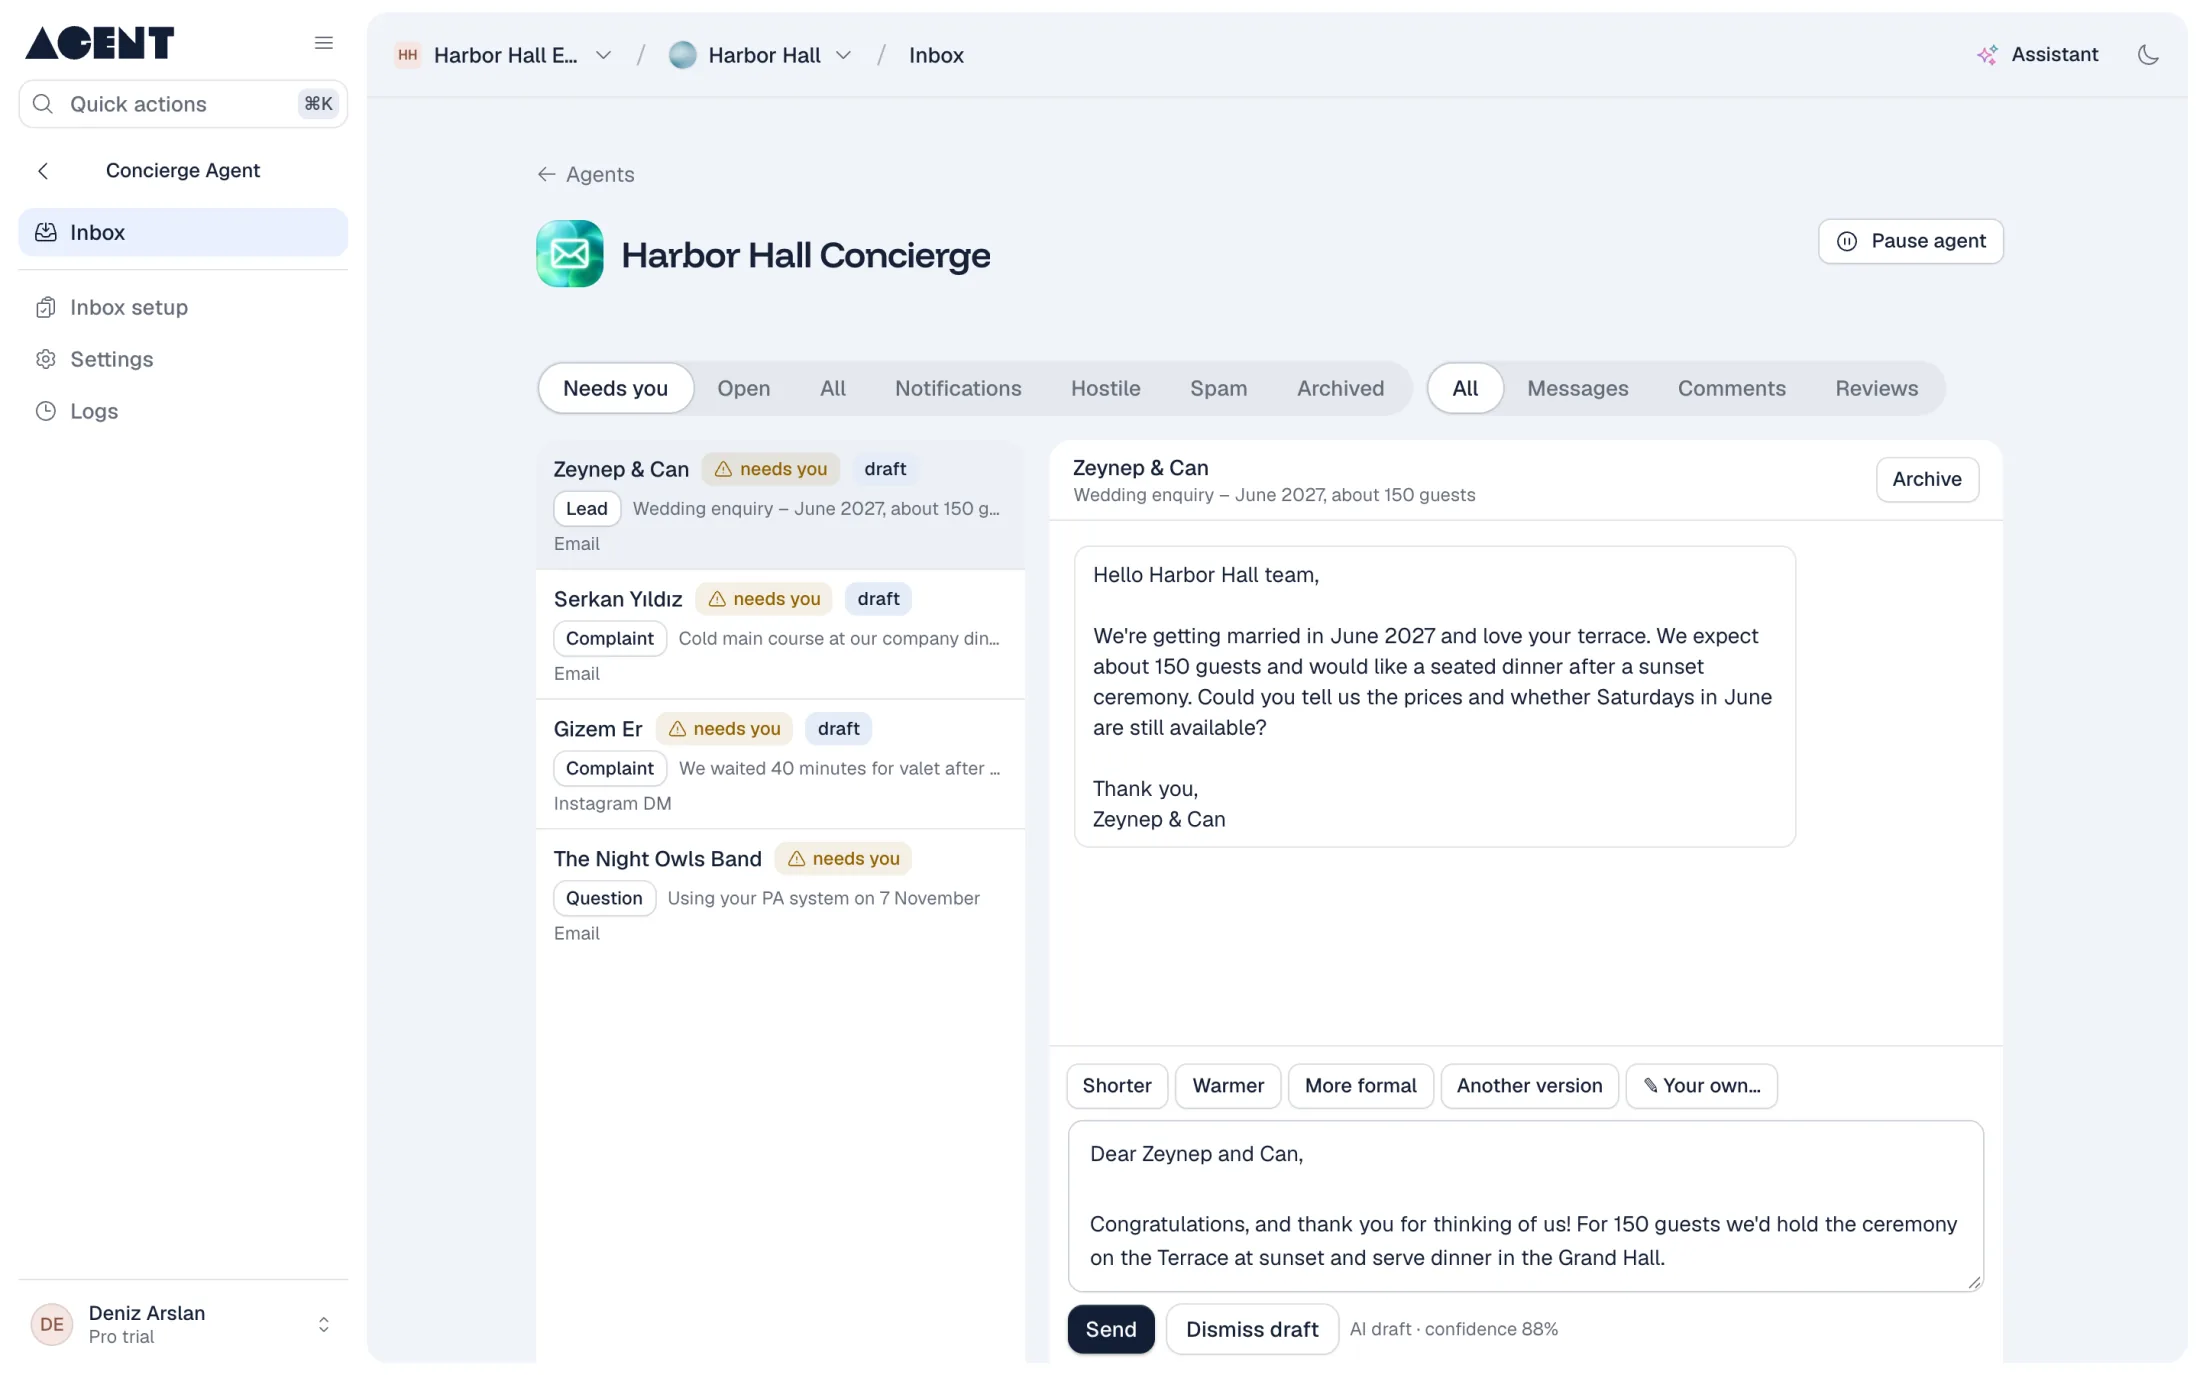The height and width of the screenshot is (1375, 2200).
Task: Click the Assistant sparkle icon
Action: [1987, 55]
